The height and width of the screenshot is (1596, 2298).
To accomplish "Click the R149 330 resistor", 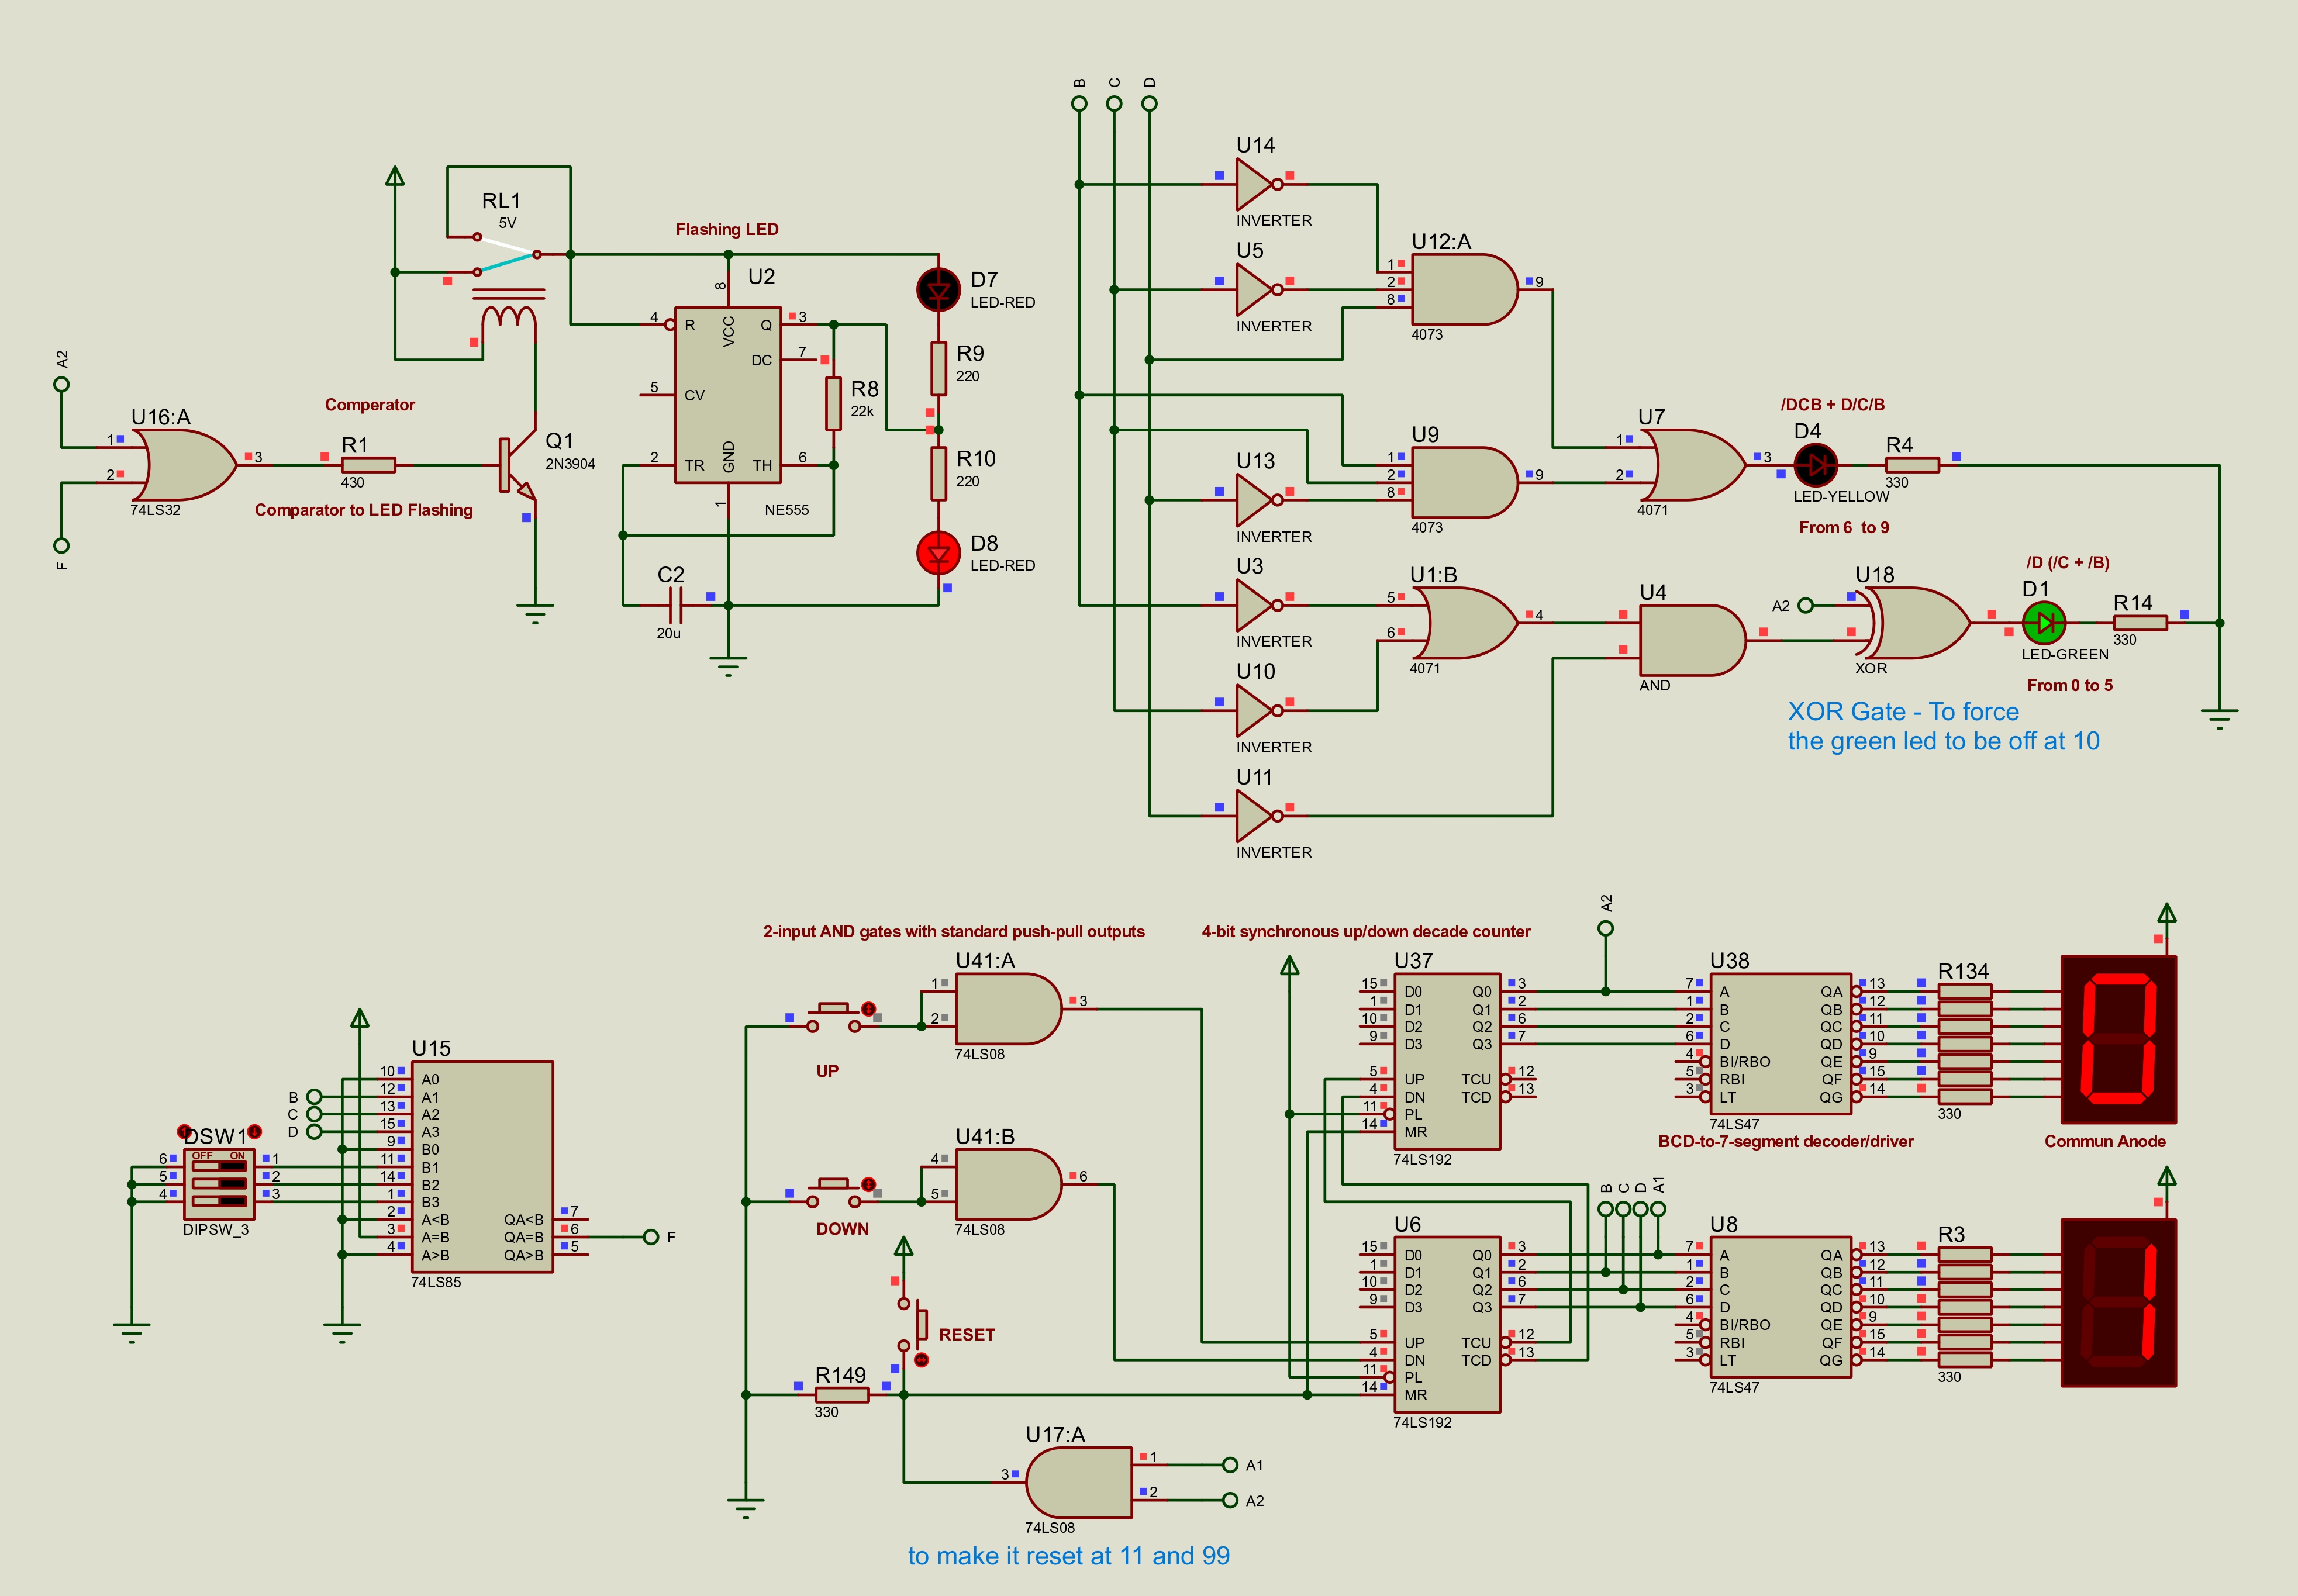I will [842, 1394].
